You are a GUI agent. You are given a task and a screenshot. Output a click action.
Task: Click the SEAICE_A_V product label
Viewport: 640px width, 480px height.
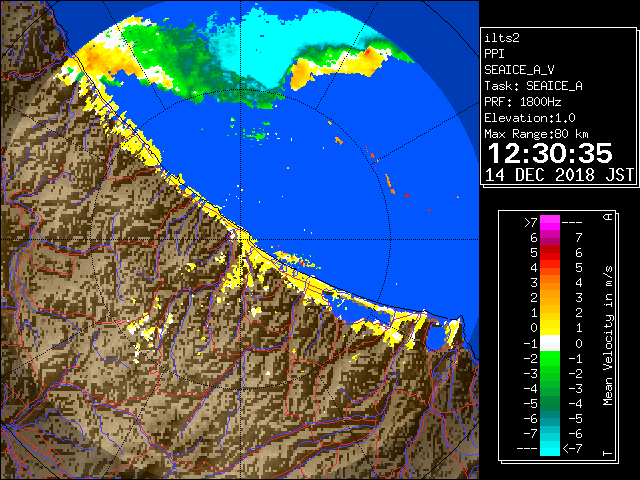tap(519, 70)
